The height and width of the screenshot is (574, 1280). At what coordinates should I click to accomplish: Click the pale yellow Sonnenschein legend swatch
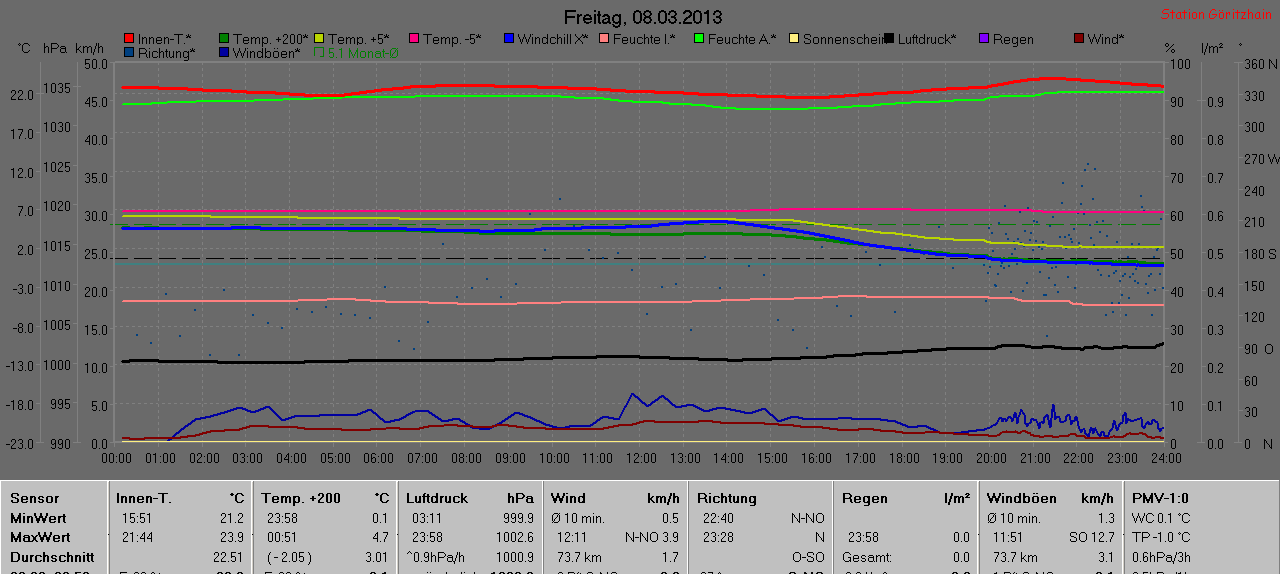click(x=794, y=39)
